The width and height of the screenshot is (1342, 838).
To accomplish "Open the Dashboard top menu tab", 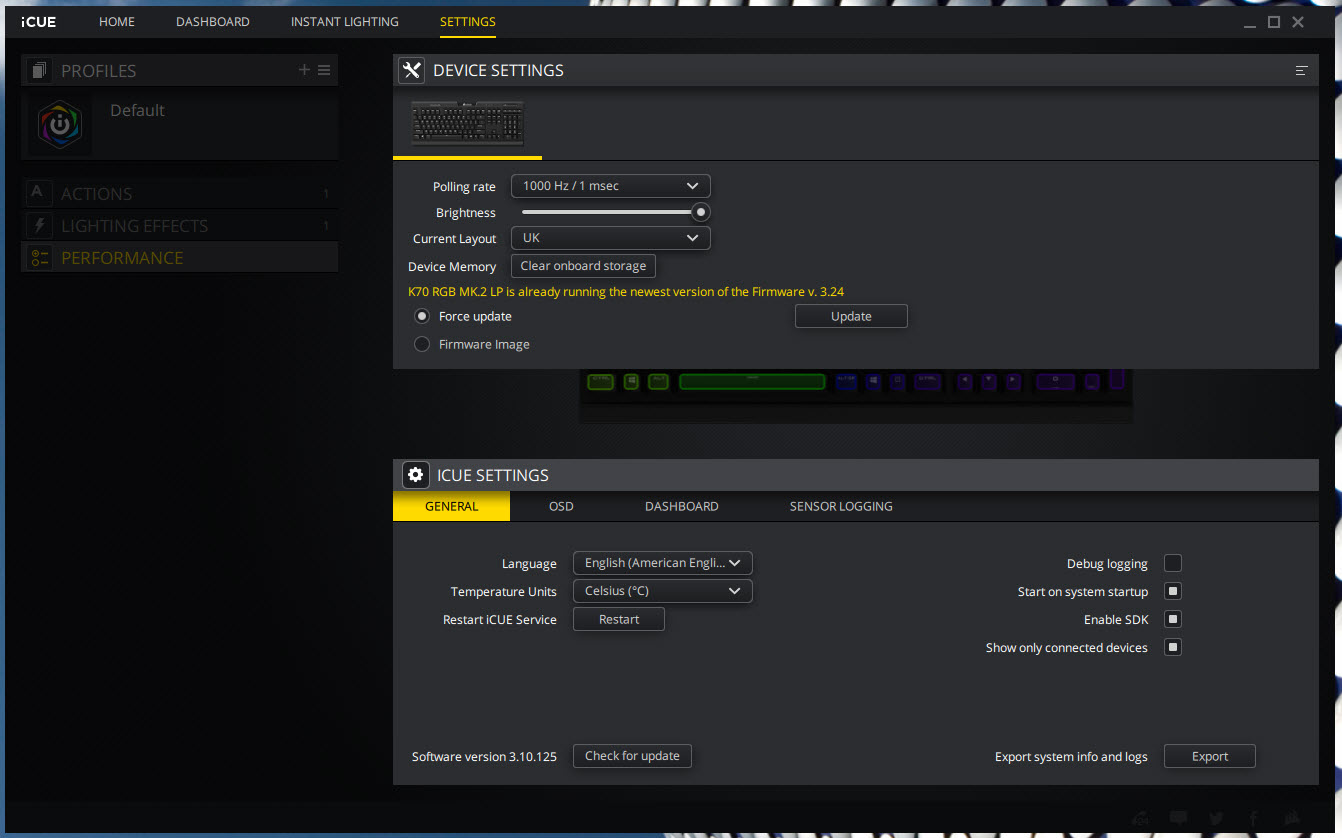I will coord(213,21).
